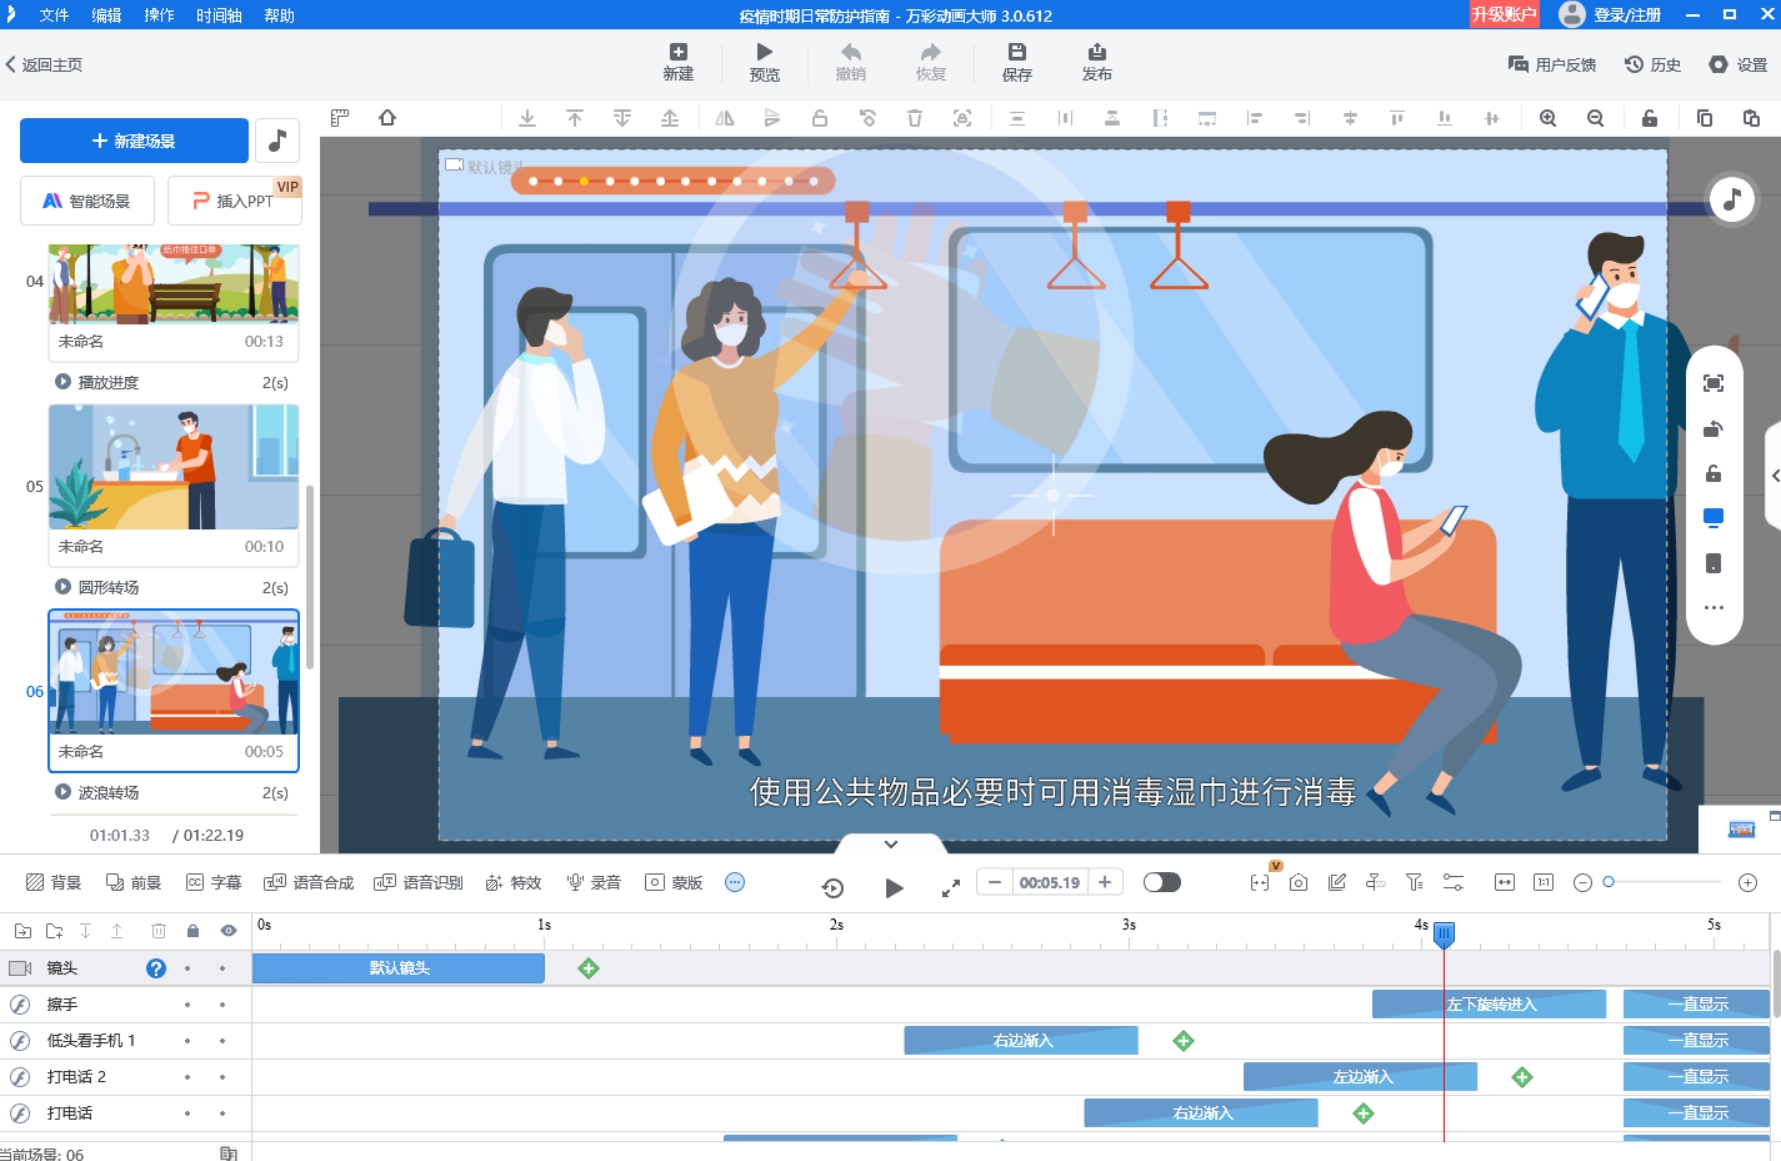Delete layer using timeline trash icon
The image size is (1781, 1161).
pyautogui.click(x=158, y=931)
